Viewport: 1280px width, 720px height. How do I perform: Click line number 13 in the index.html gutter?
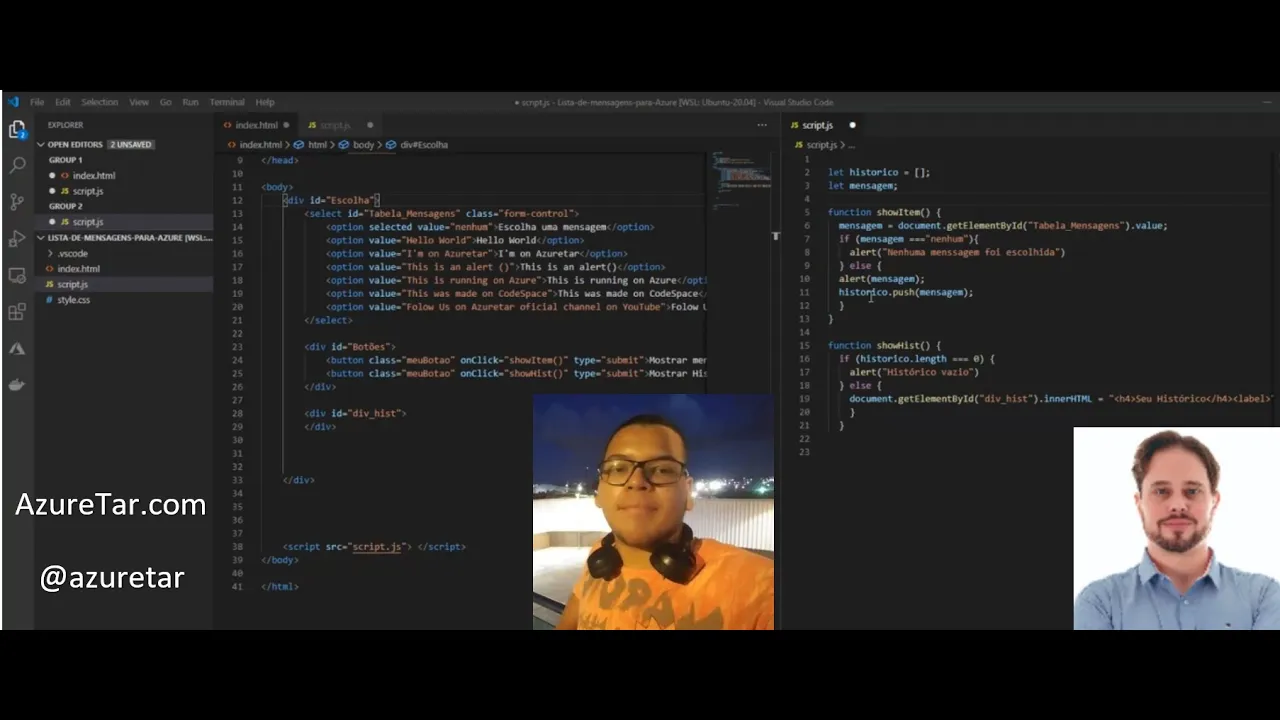[x=237, y=213]
